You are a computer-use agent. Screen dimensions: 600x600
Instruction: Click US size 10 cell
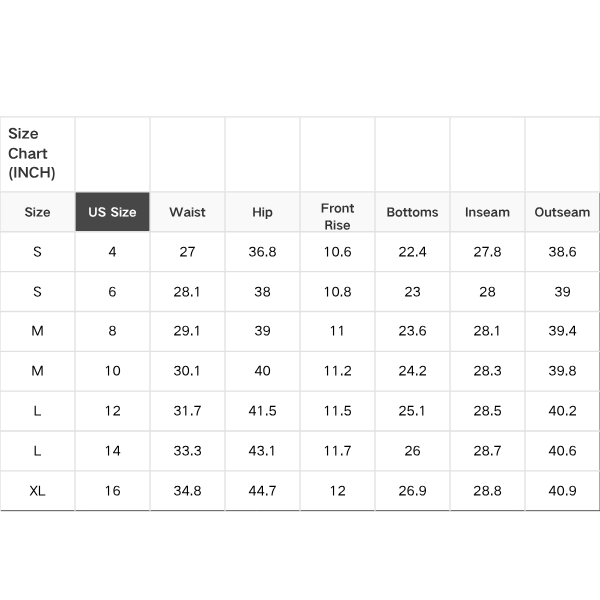(x=112, y=371)
